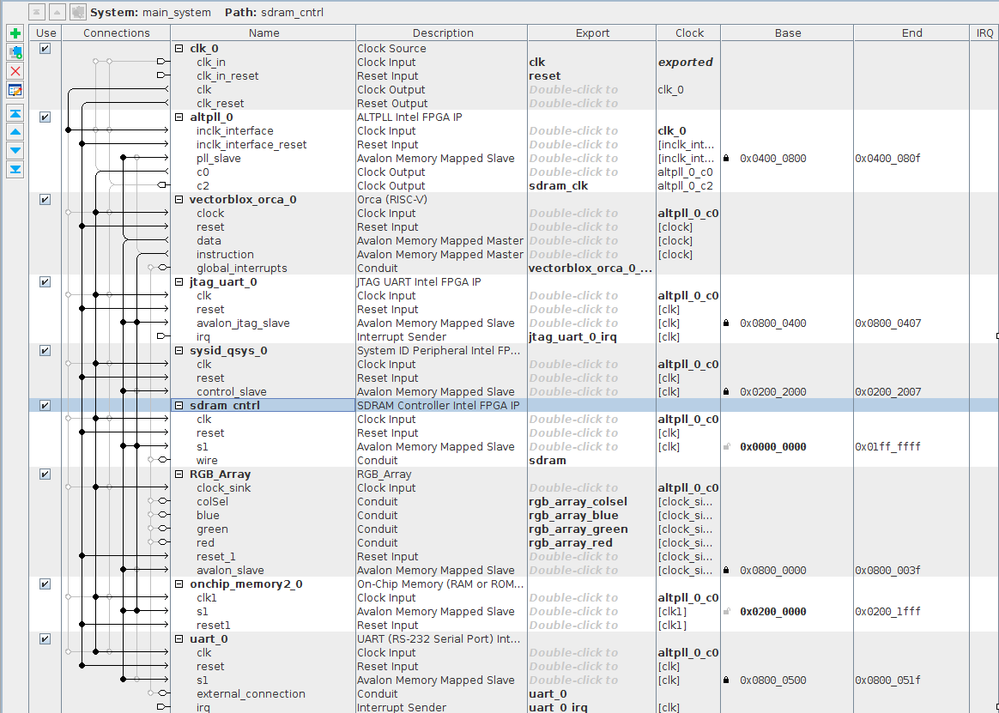Uncheck the Use checkbox for vectorblox_orca_0
The image size is (999, 713).
click(45, 199)
